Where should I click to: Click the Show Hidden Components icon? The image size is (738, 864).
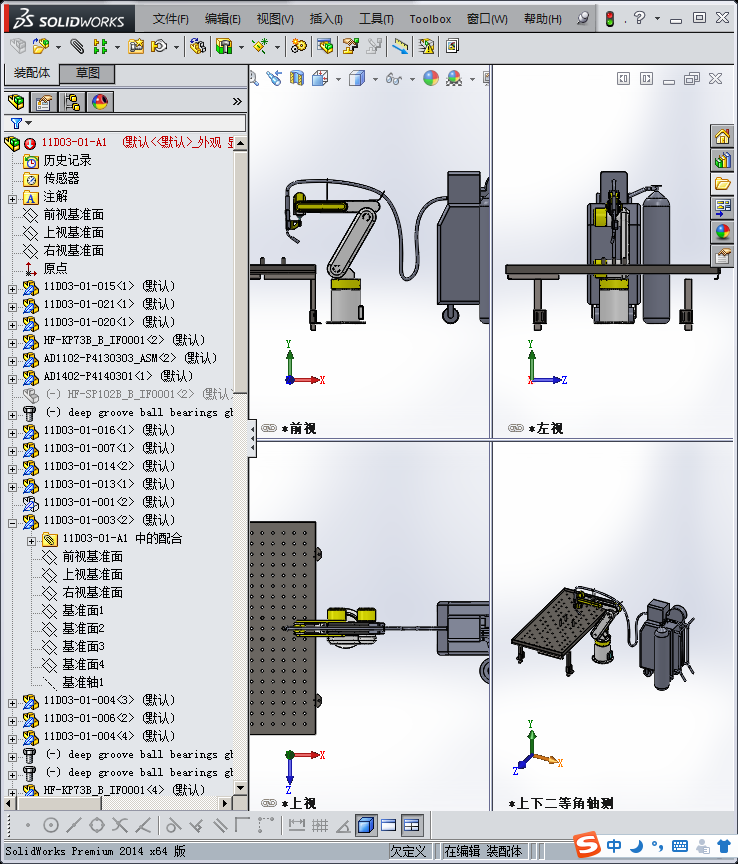pos(197,47)
